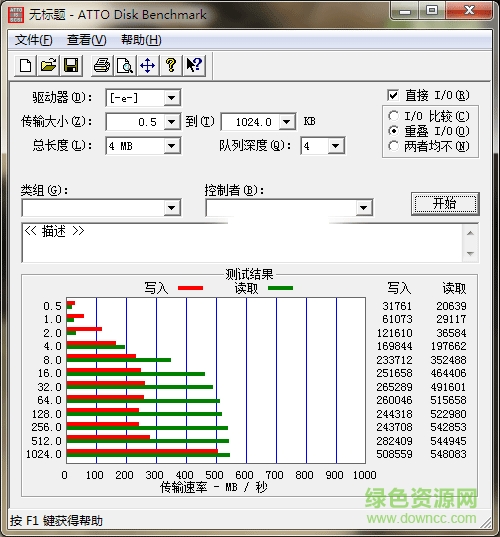Image resolution: width=500 pixels, height=537 pixels.
Task: Click the ATTO app icon in title bar
Action: (x=16, y=14)
